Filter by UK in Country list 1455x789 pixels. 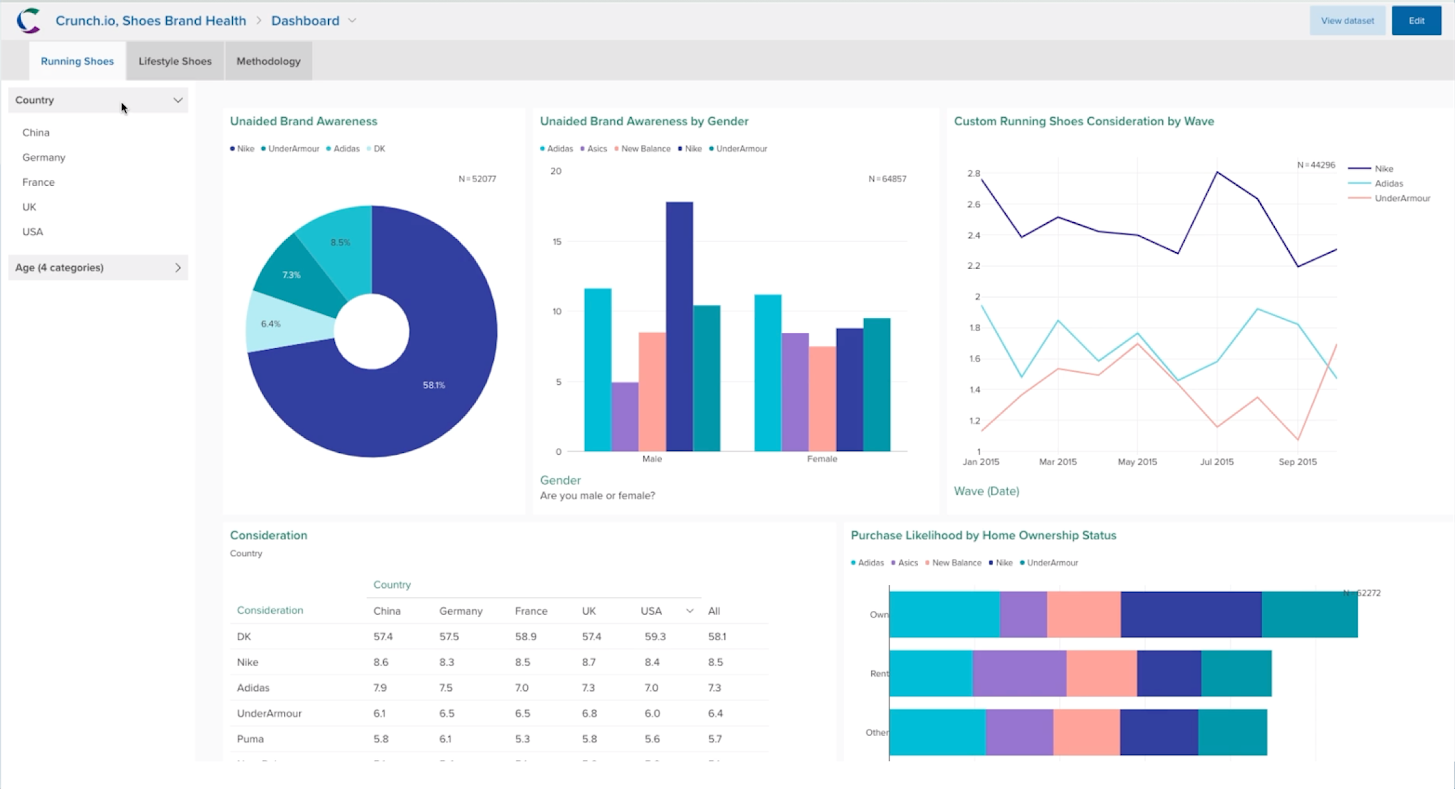[x=29, y=207]
